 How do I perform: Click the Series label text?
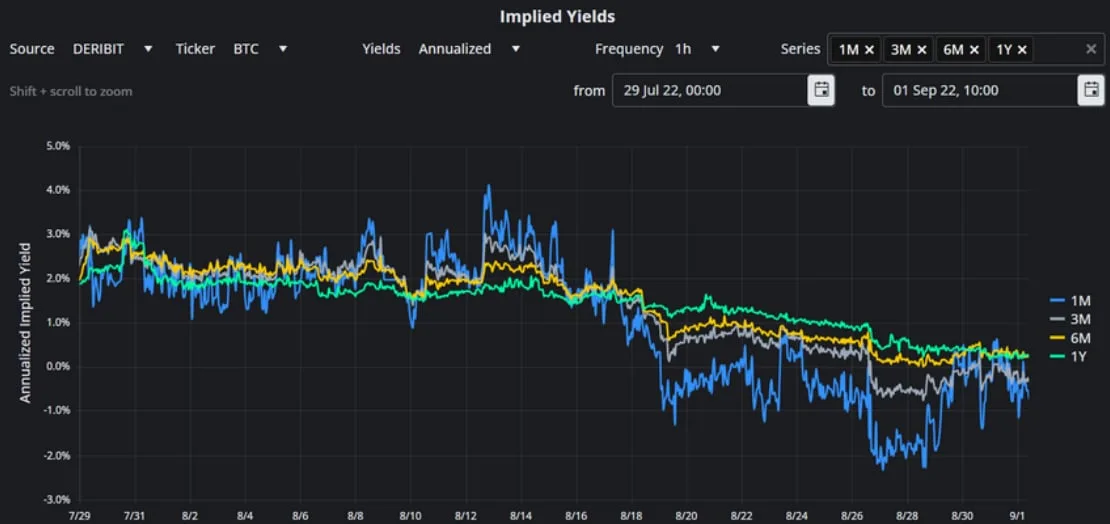point(800,49)
